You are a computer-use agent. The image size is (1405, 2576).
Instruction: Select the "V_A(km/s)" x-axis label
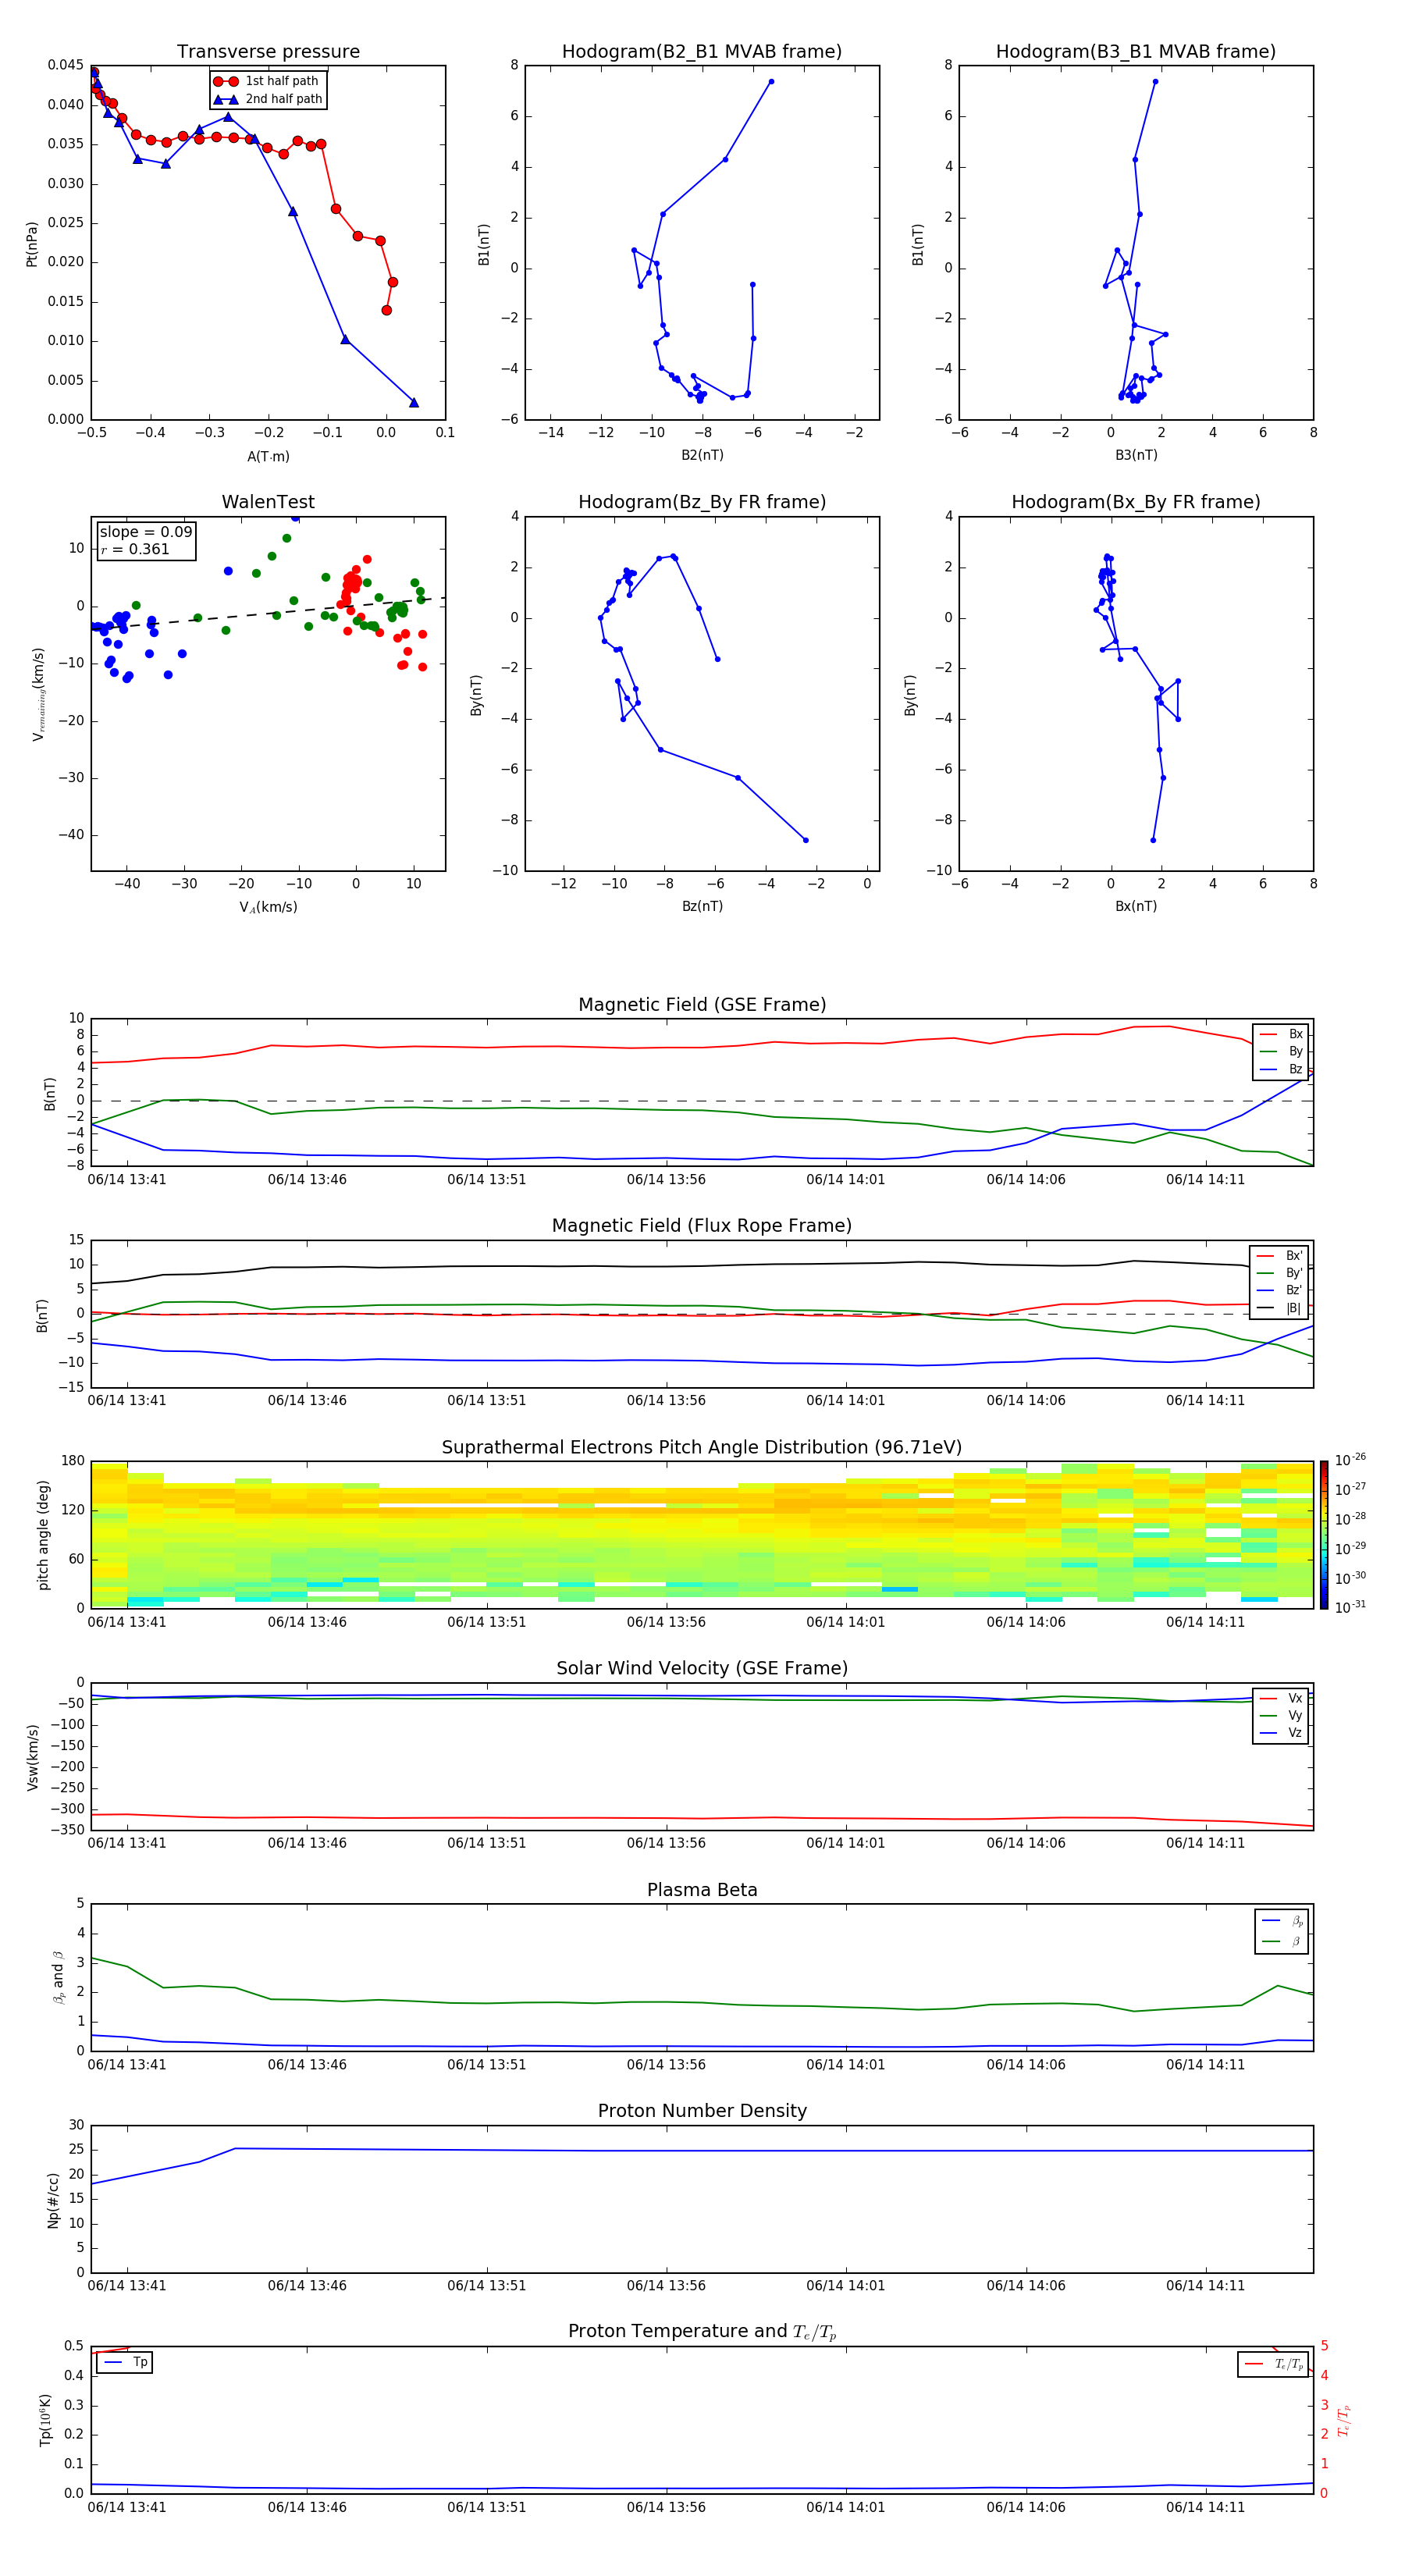coord(268,907)
